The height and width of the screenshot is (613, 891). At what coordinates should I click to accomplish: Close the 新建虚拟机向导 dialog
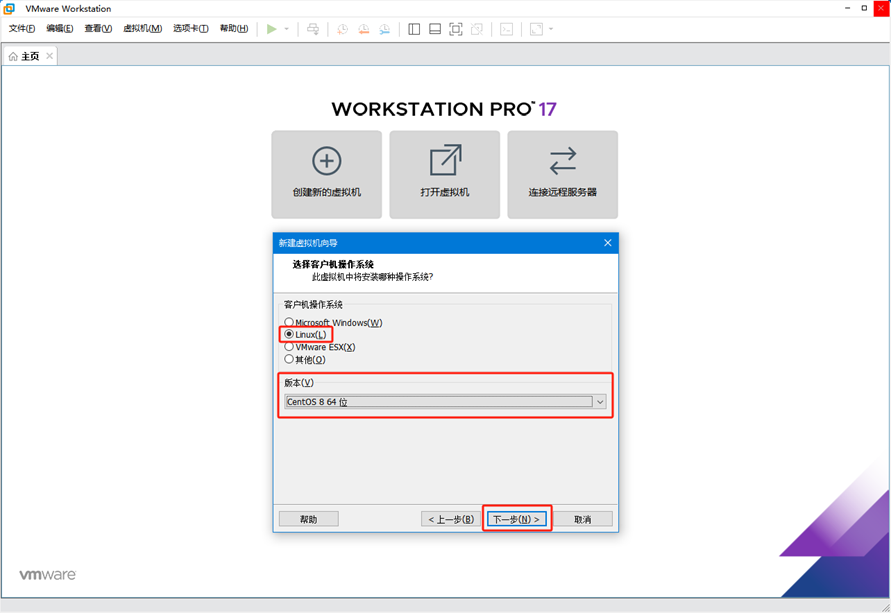coord(607,243)
